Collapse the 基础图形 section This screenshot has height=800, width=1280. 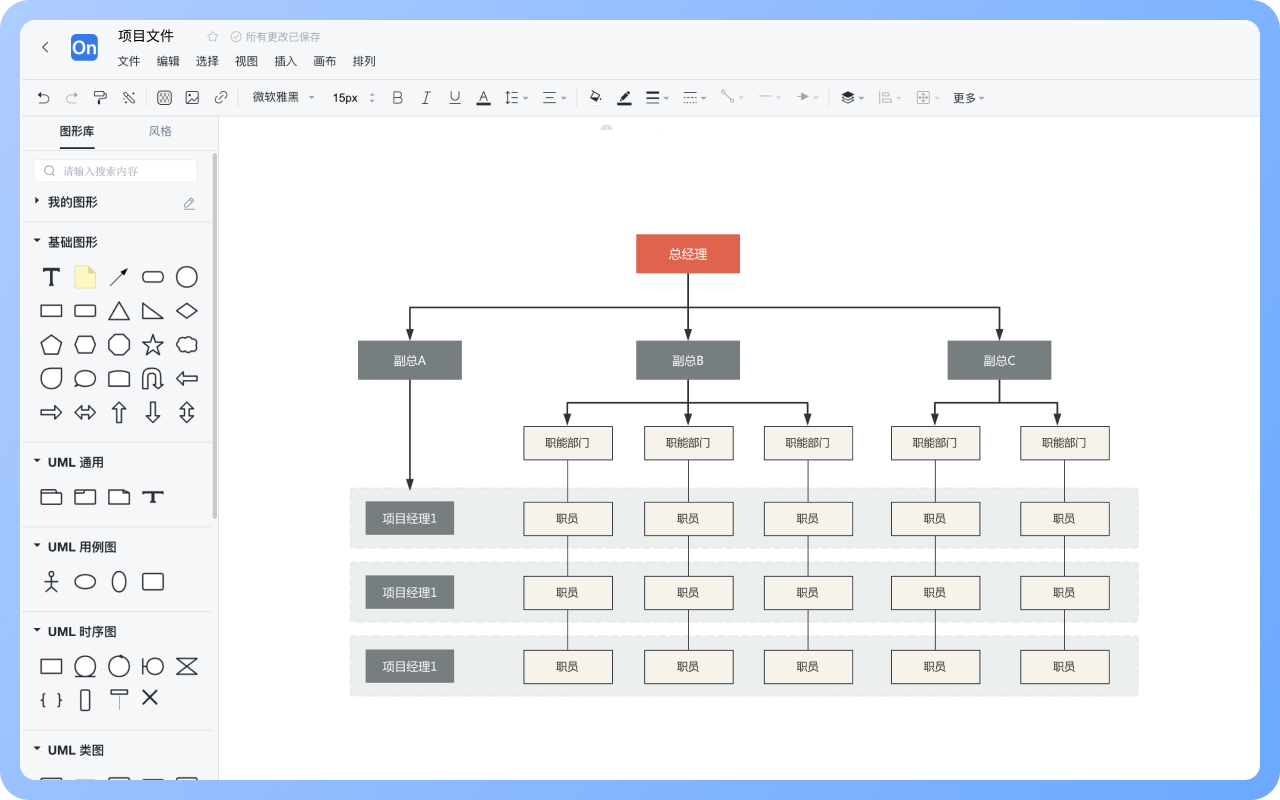point(37,242)
